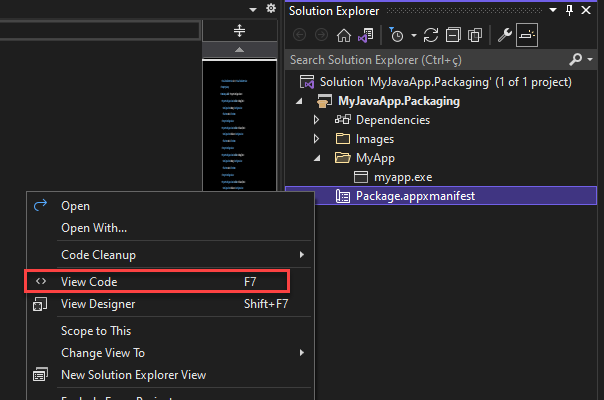This screenshot has height=400, width=604.
Task: Click the Home icon in Solution Explorer
Action: [x=344, y=35]
